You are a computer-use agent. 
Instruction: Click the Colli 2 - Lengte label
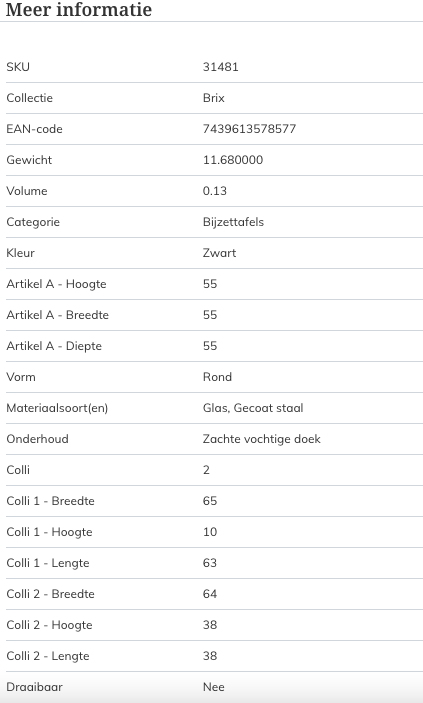[48, 656]
